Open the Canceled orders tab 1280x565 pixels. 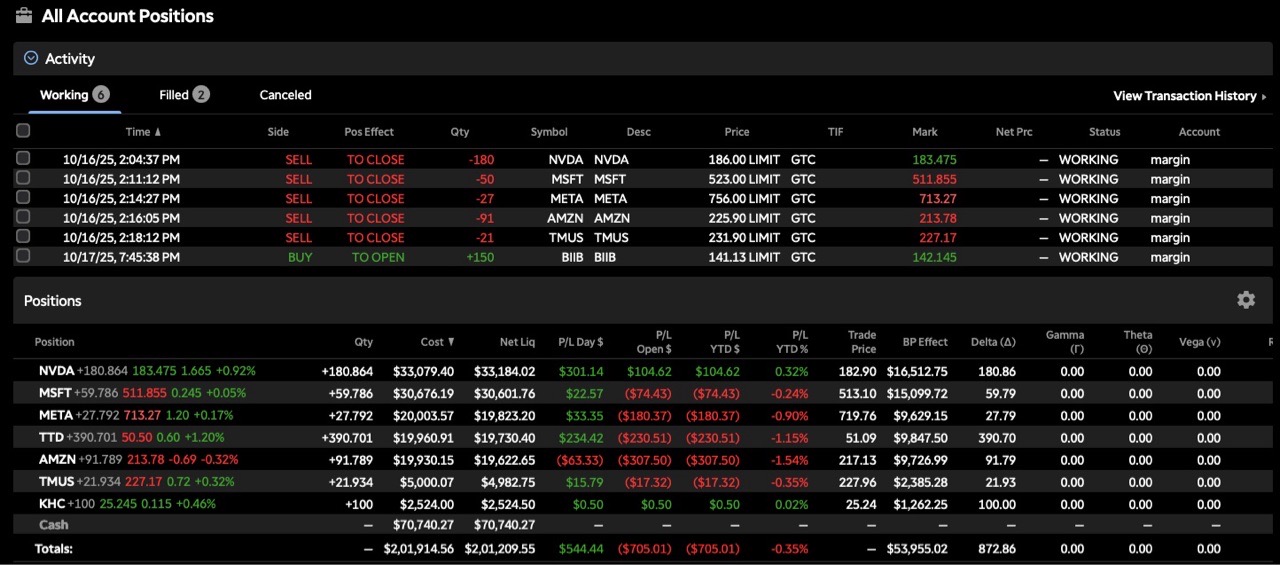pos(285,95)
